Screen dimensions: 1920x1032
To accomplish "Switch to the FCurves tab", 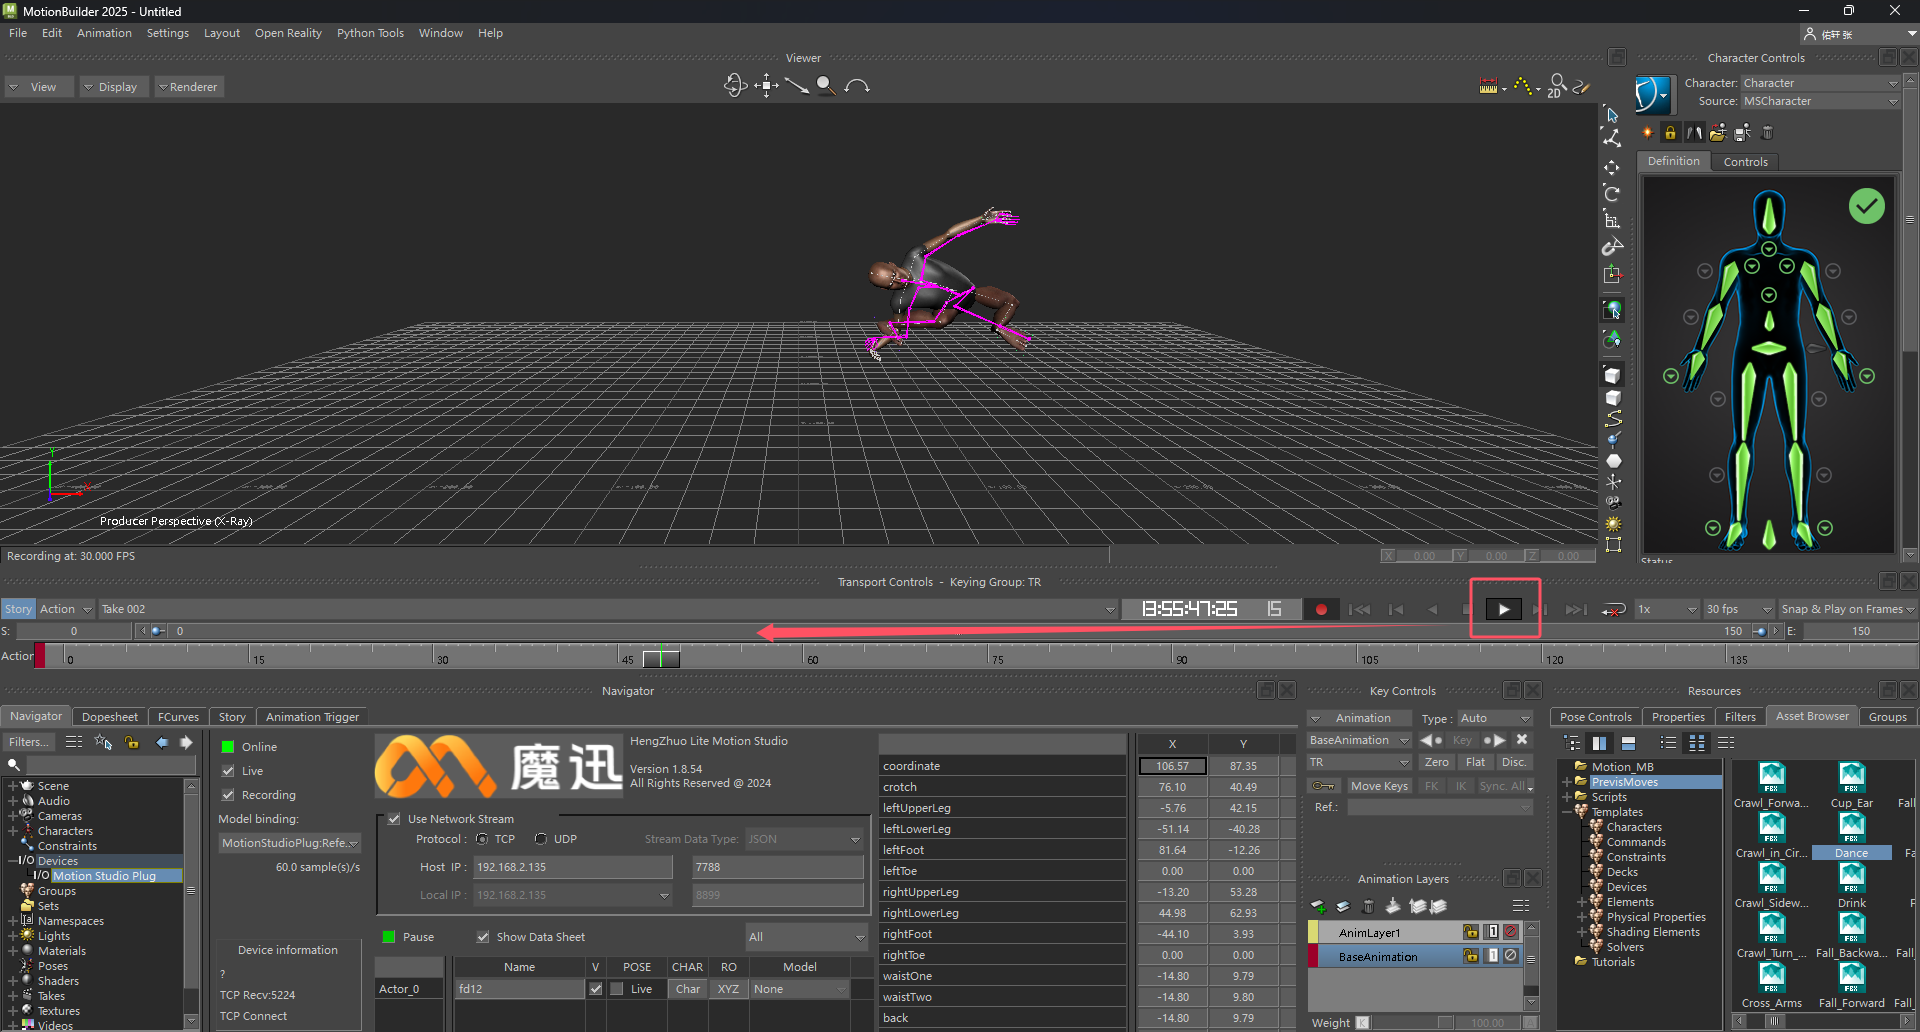I will pyautogui.click(x=178, y=717).
